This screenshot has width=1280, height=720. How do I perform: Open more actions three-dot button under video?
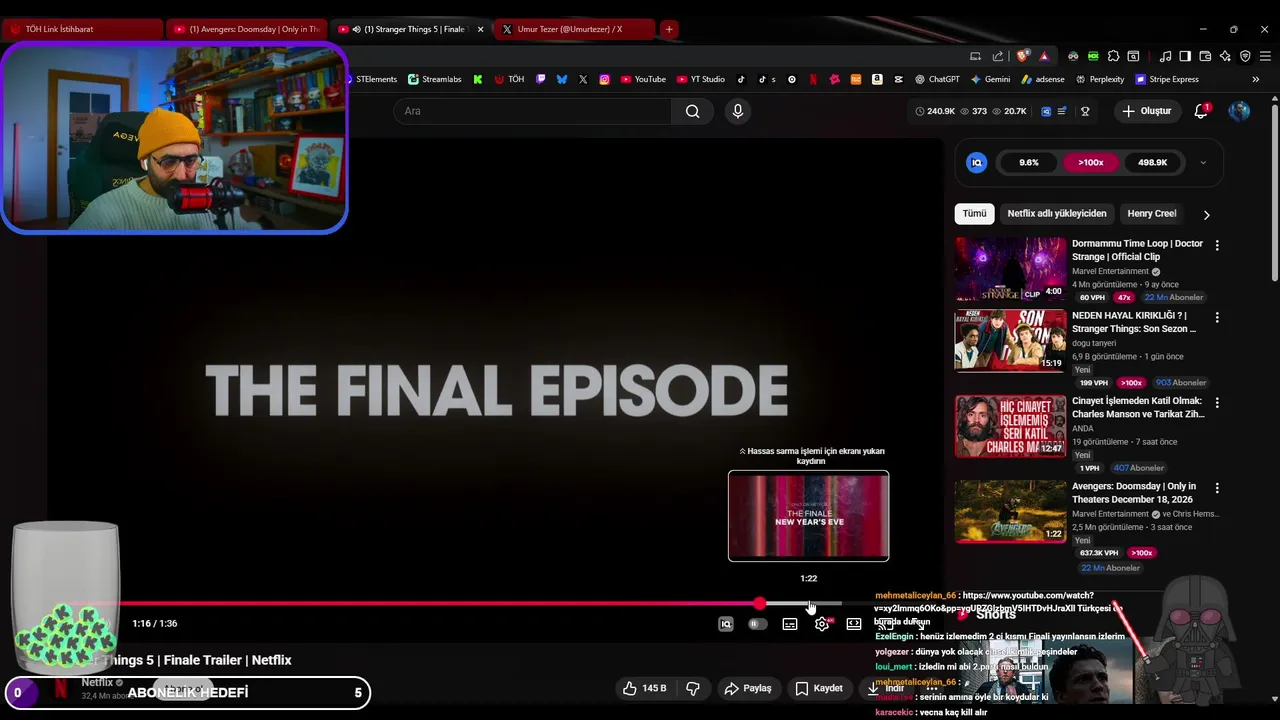coord(932,688)
